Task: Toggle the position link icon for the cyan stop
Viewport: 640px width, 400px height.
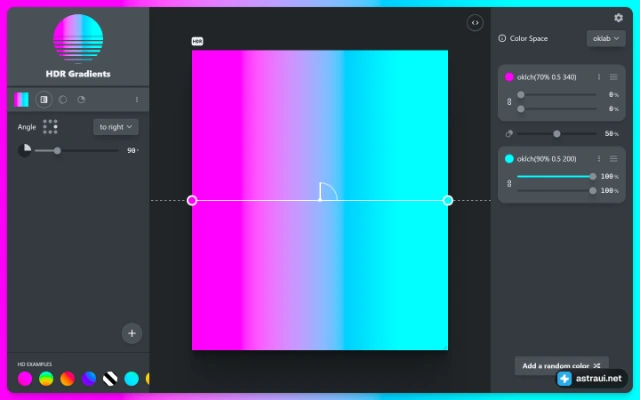Action: (x=509, y=183)
